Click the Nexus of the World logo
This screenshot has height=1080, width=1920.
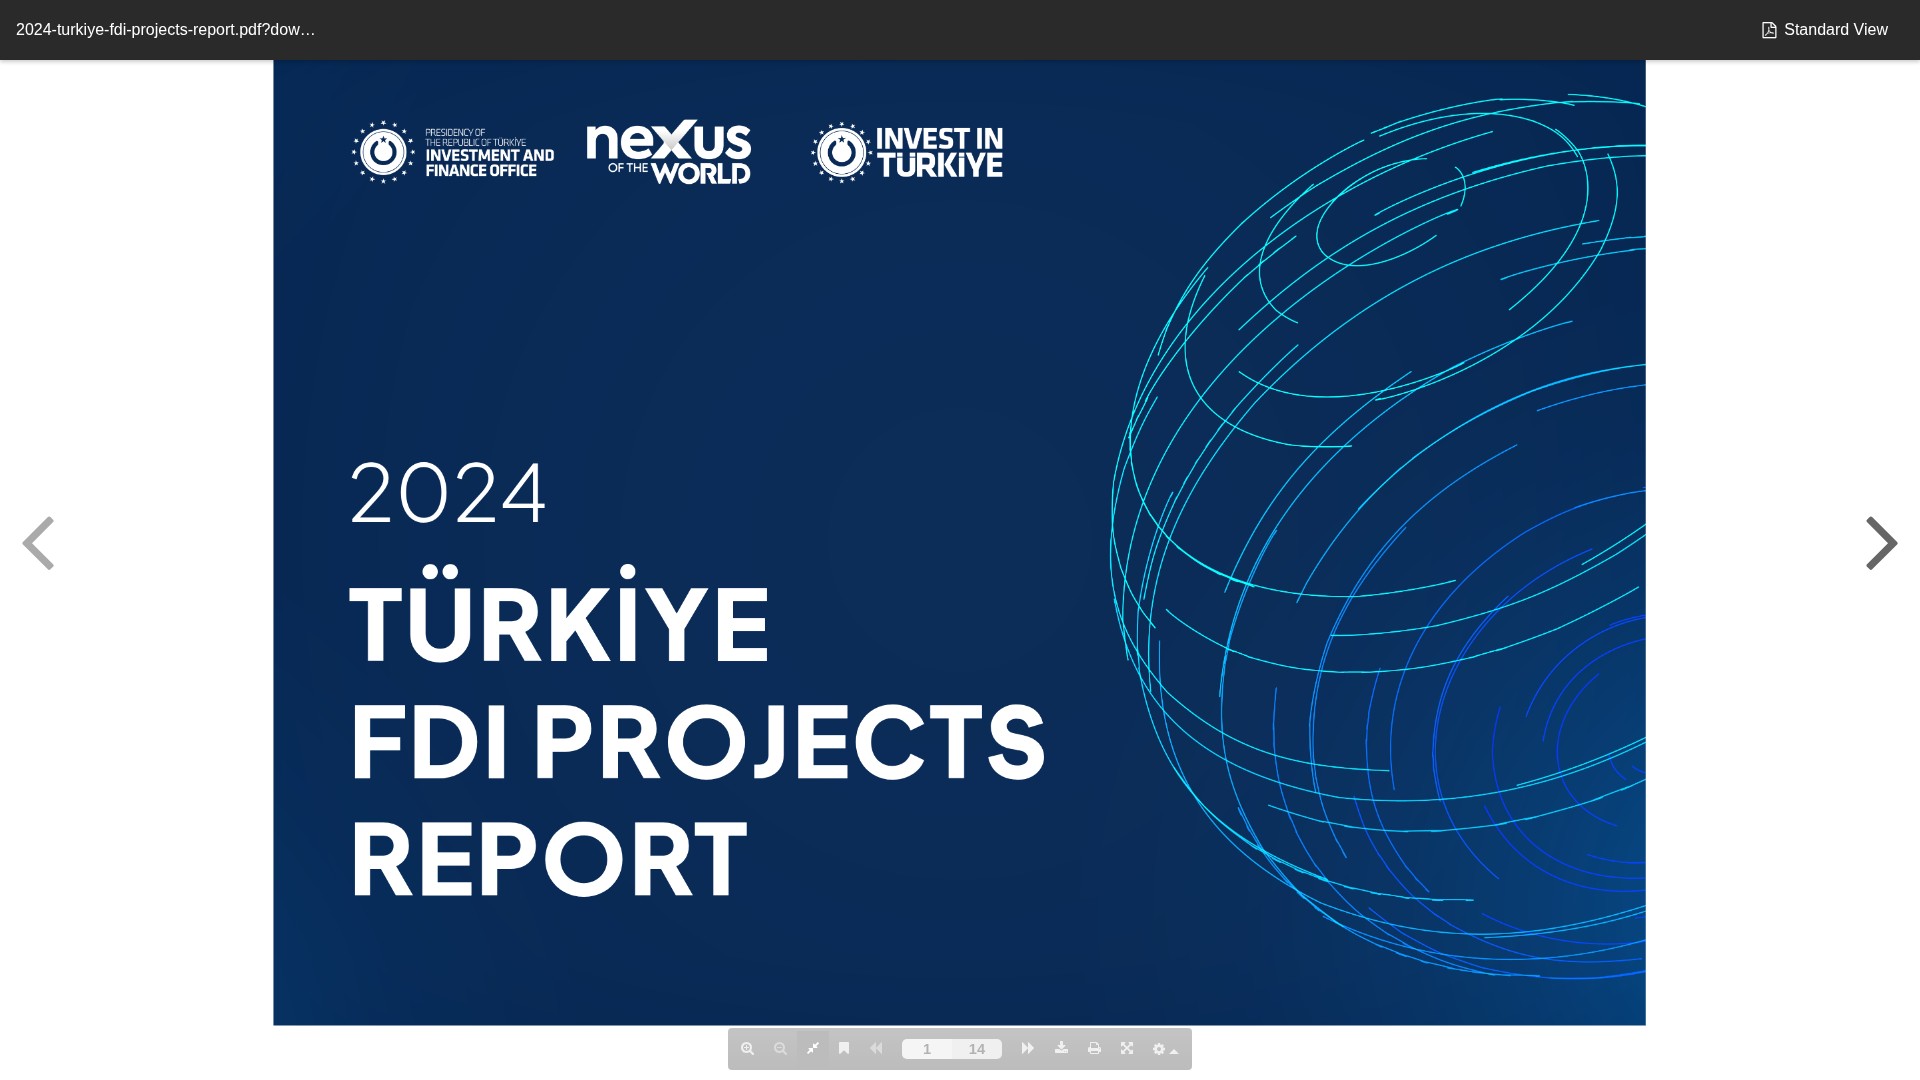(669, 152)
